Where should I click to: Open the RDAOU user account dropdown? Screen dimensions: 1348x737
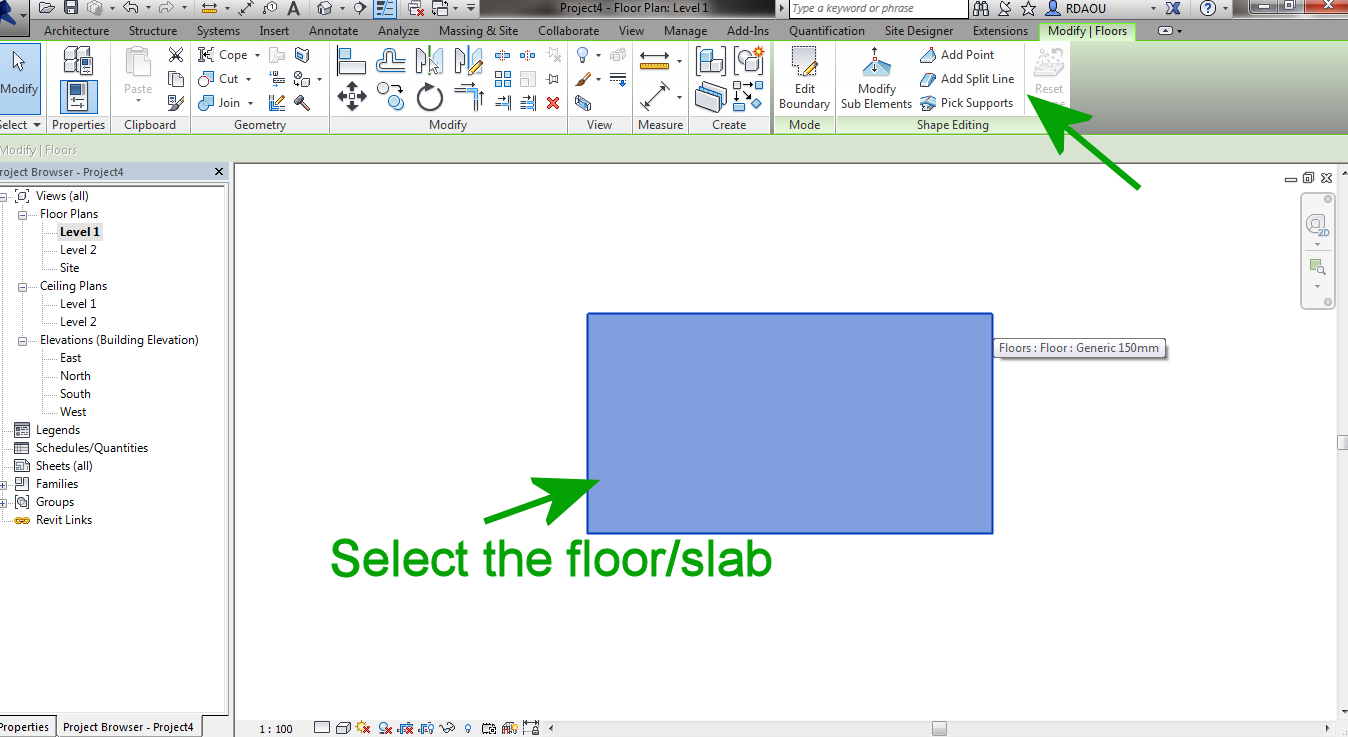coord(1153,8)
